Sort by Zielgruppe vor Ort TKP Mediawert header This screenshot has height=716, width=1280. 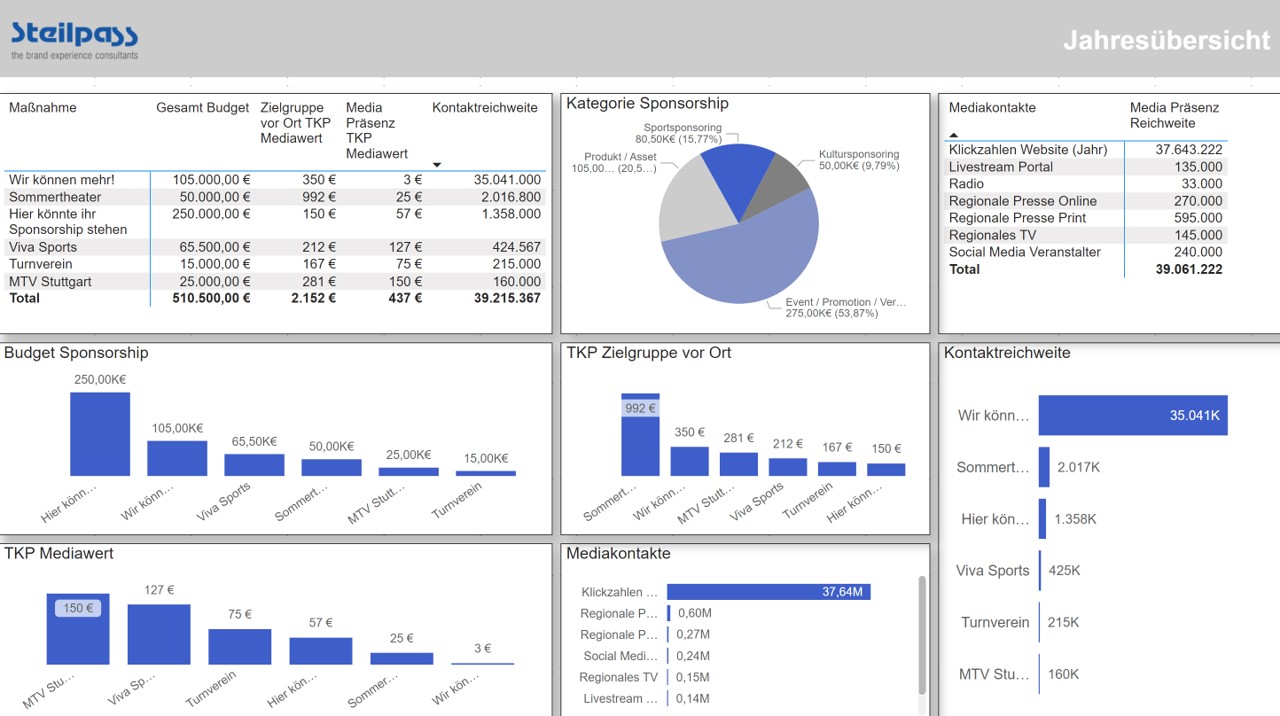coord(295,123)
